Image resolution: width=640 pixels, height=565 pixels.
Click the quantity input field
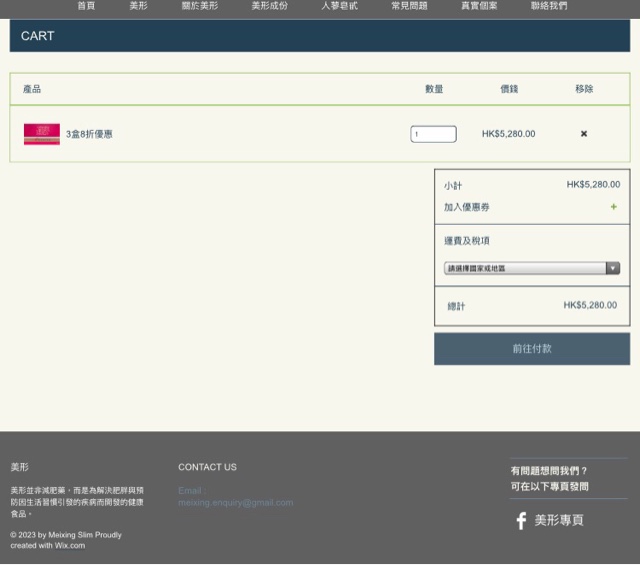tap(433, 134)
